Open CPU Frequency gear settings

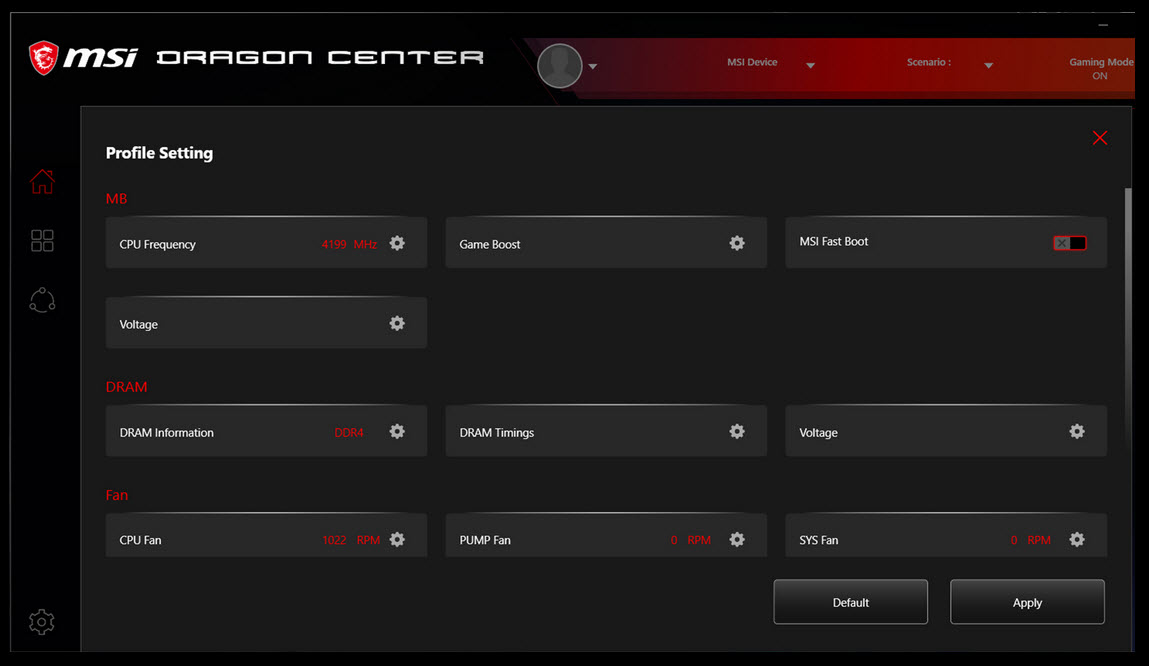pos(397,243)
